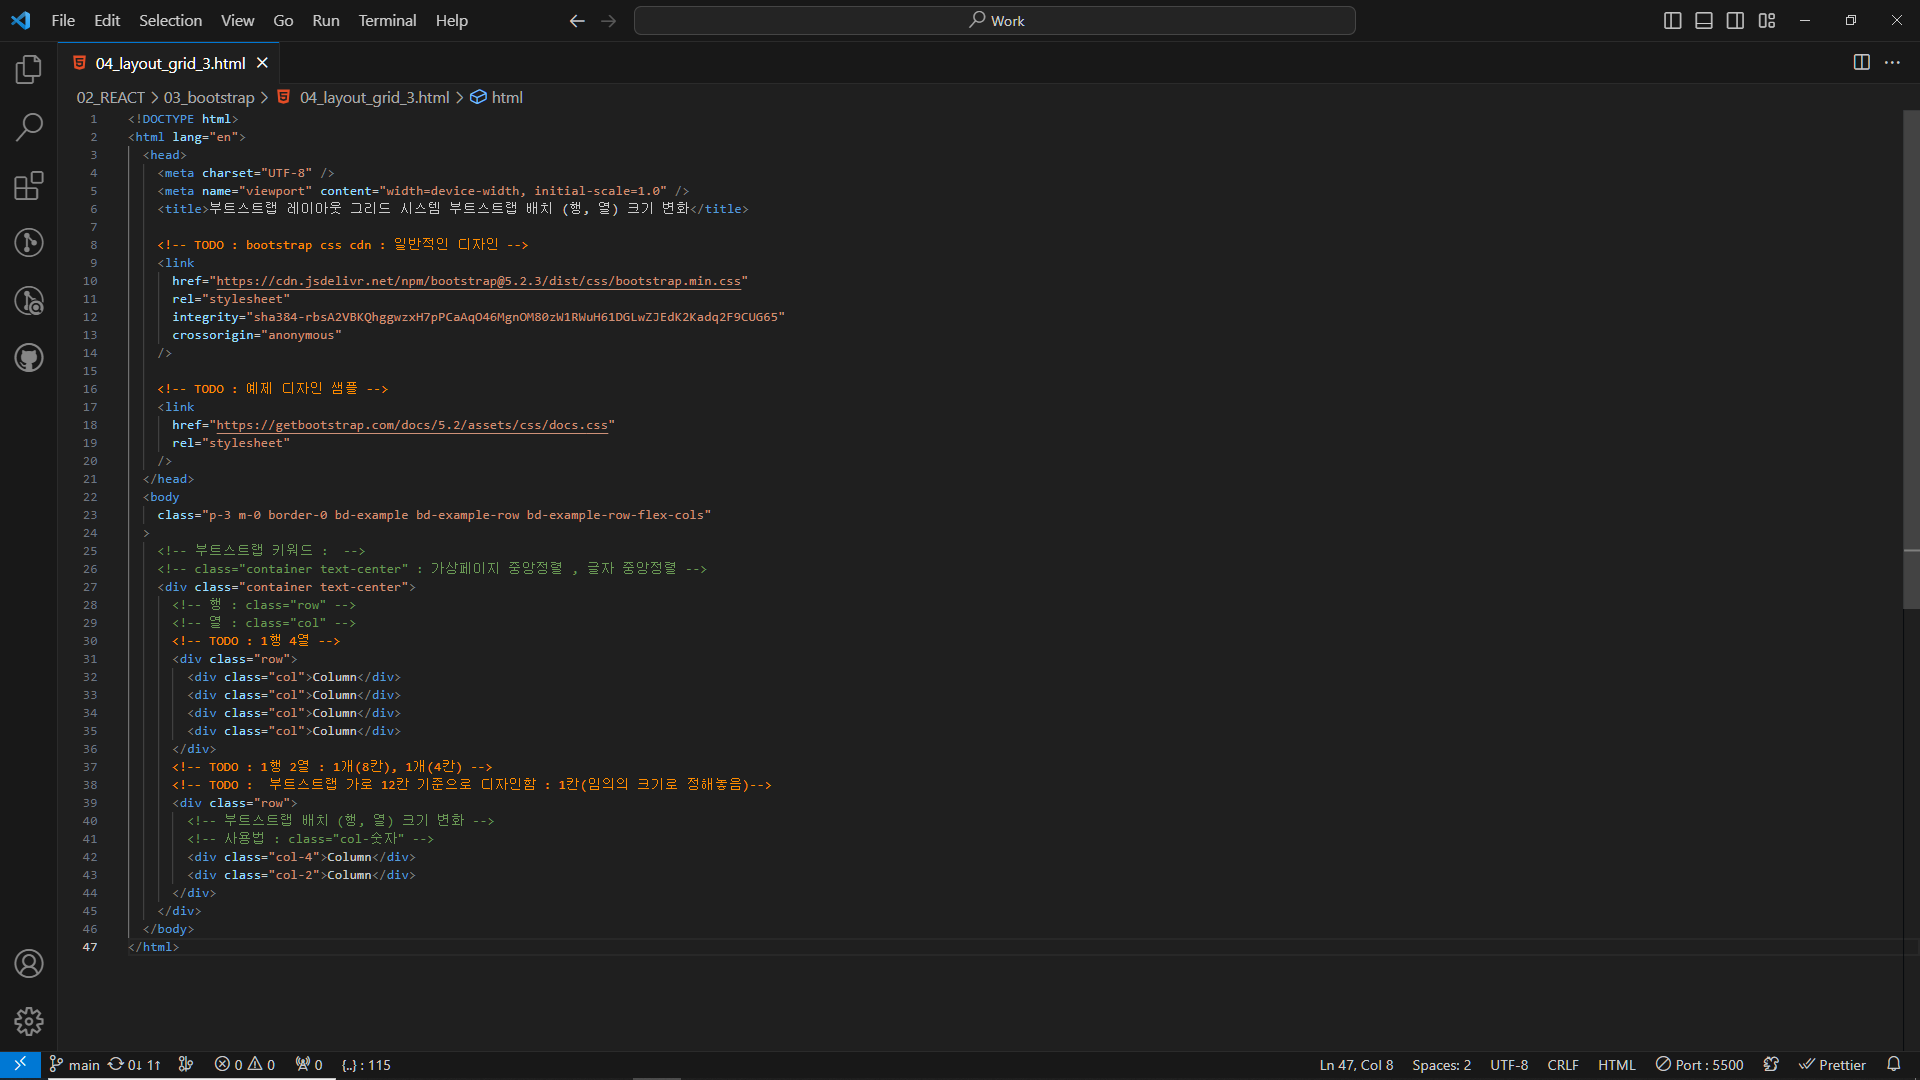Toggle the secondary side bar layout button
The height and width of the screenshot is (1080, 1920).
[1735, 21]
